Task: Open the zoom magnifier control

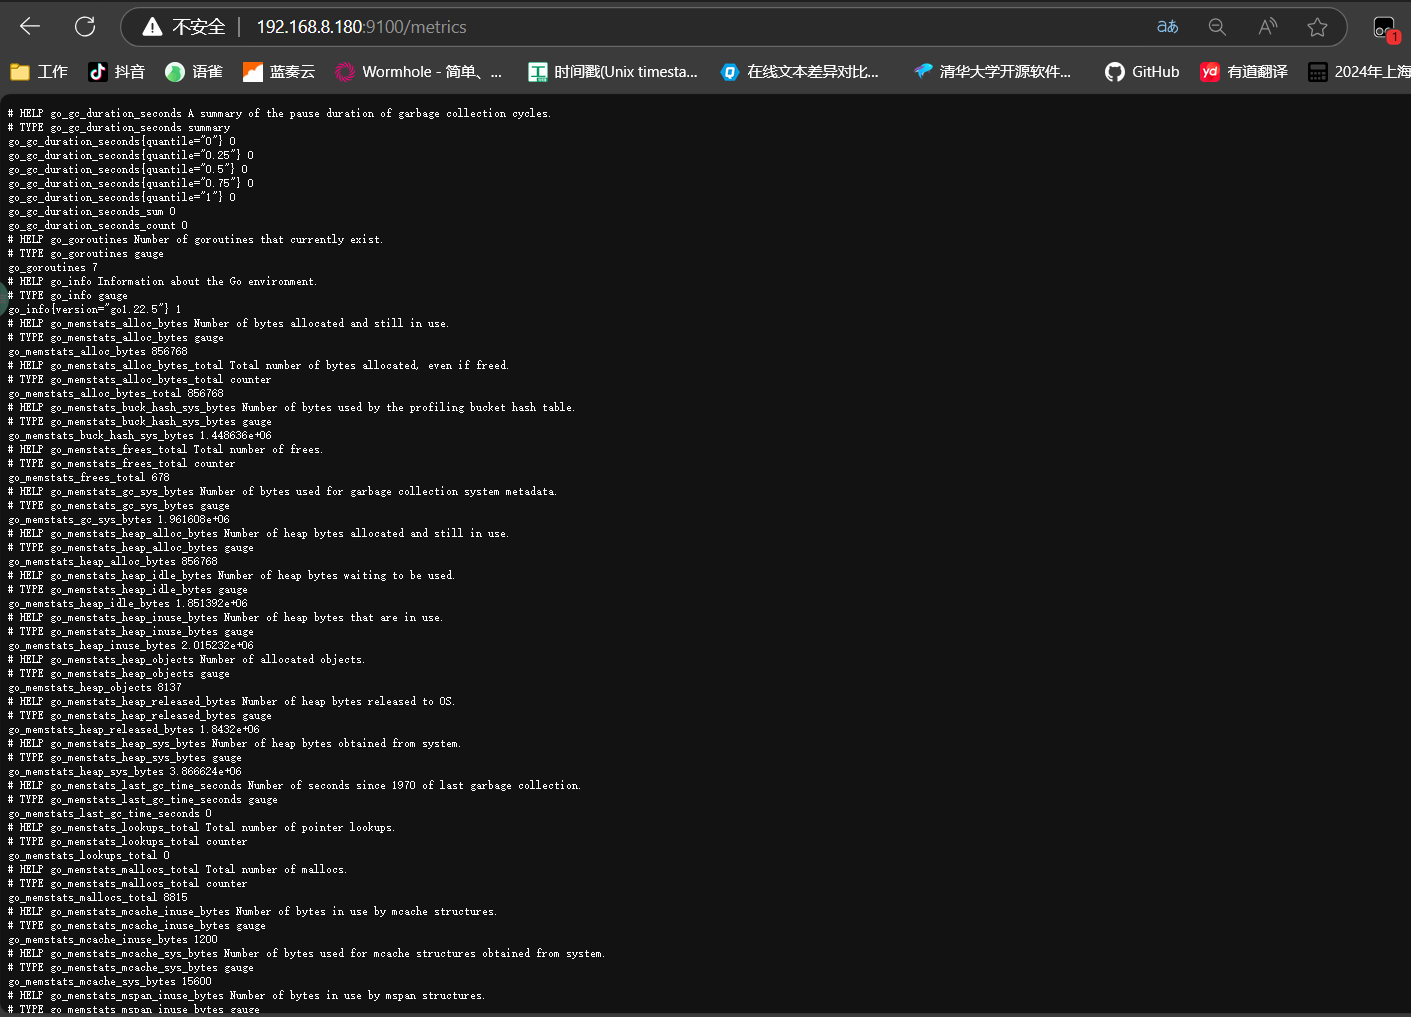Action: click(x=1217, y=27)
